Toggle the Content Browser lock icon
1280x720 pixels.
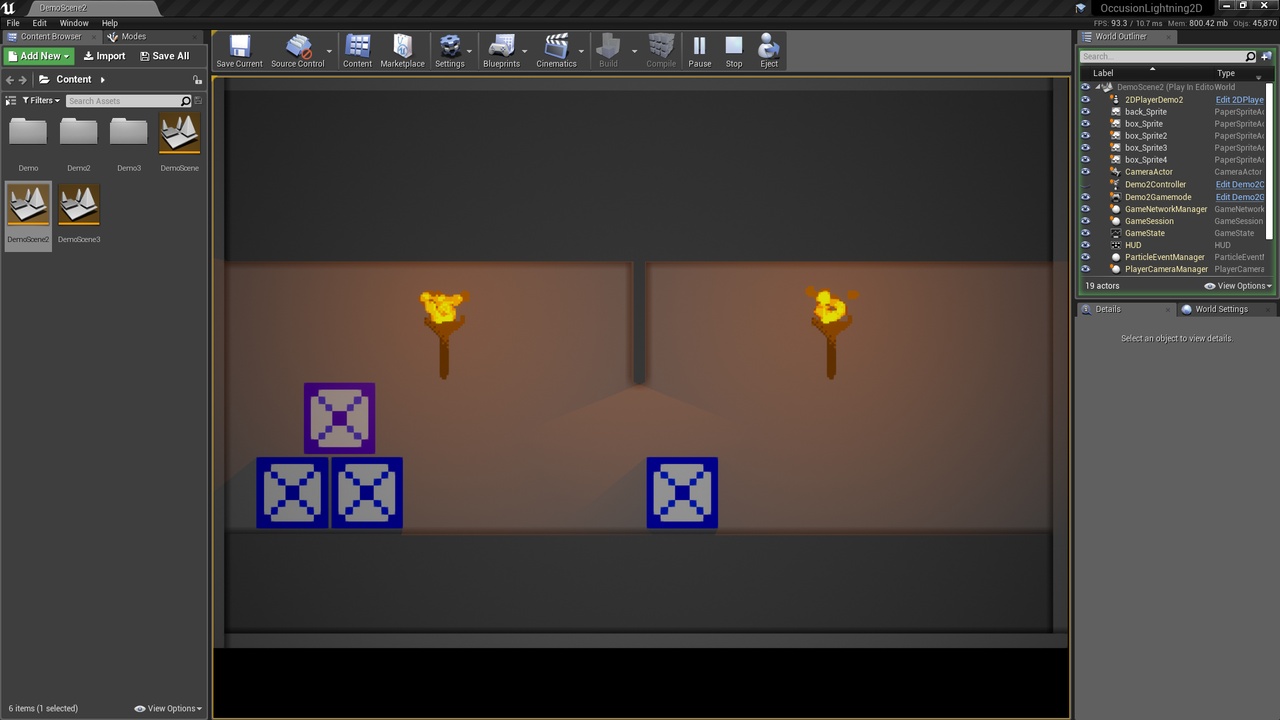click(197, 80)
